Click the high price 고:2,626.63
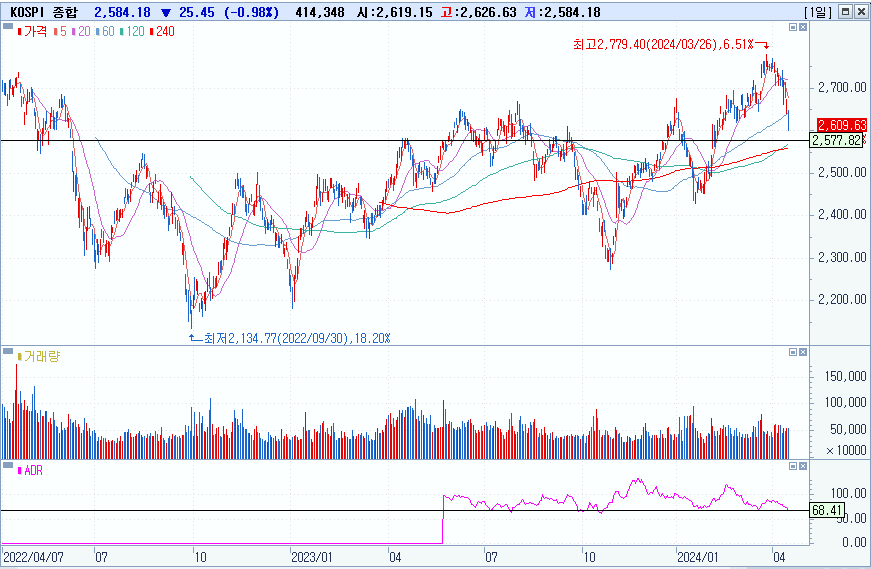Image resolution: width=871 pixels, height=569 pixels. coord(478,12)
